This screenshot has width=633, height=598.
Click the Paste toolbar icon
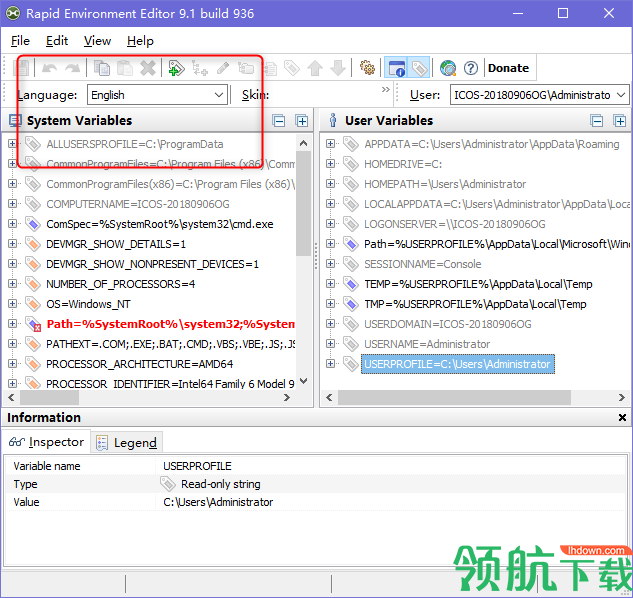pyautogui.click(x=125, y=68)
